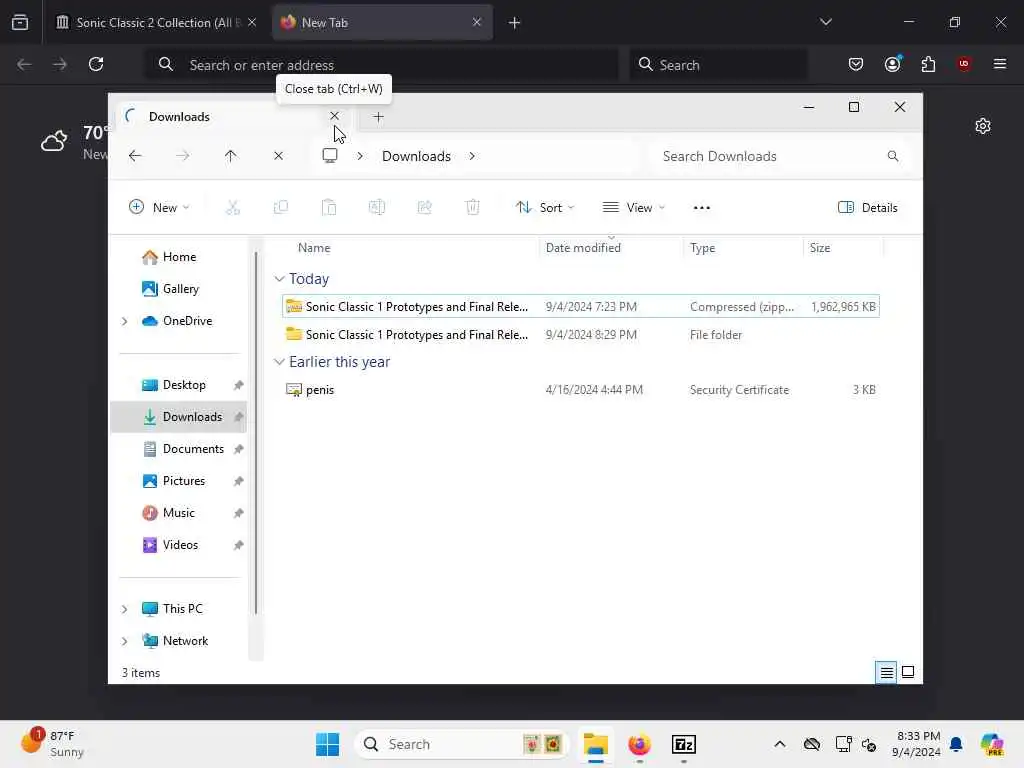Expand the OneDrive tree node
Viewport: 1024px width, 768px height.
point(125,321)
